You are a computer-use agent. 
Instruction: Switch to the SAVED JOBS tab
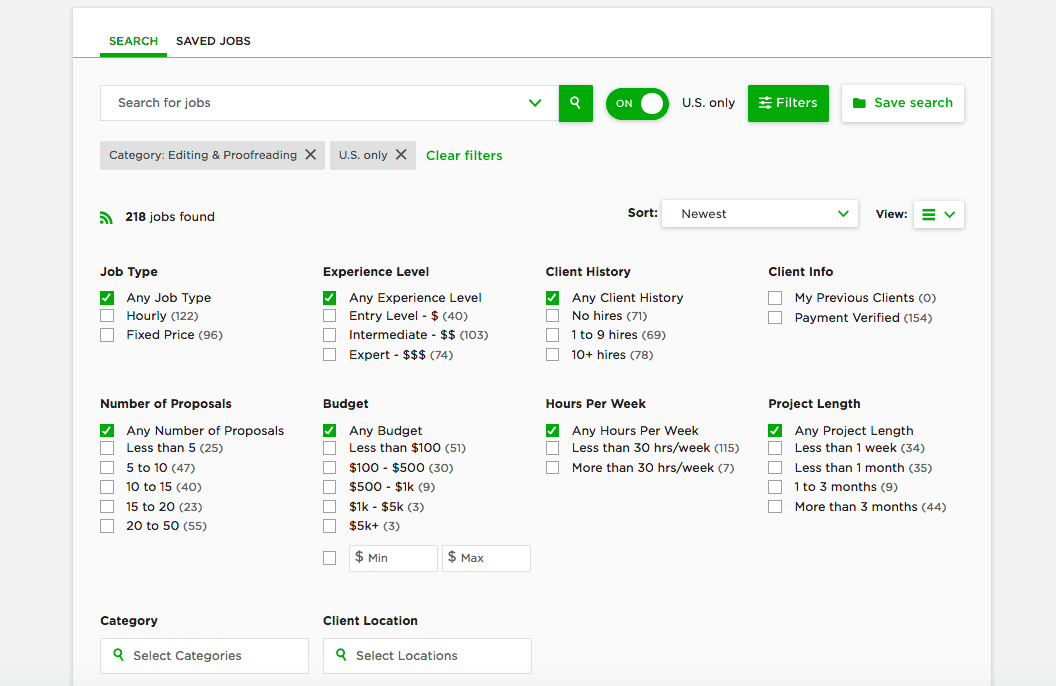(213, 41)
